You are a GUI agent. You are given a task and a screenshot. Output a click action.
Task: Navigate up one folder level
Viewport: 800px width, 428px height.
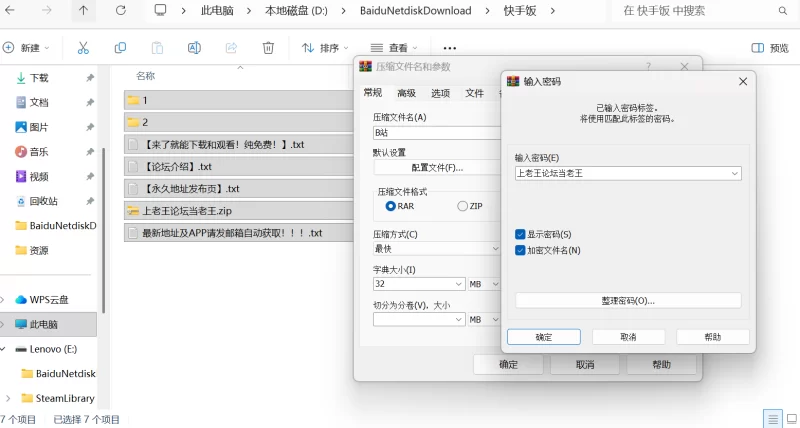(83, 10)
